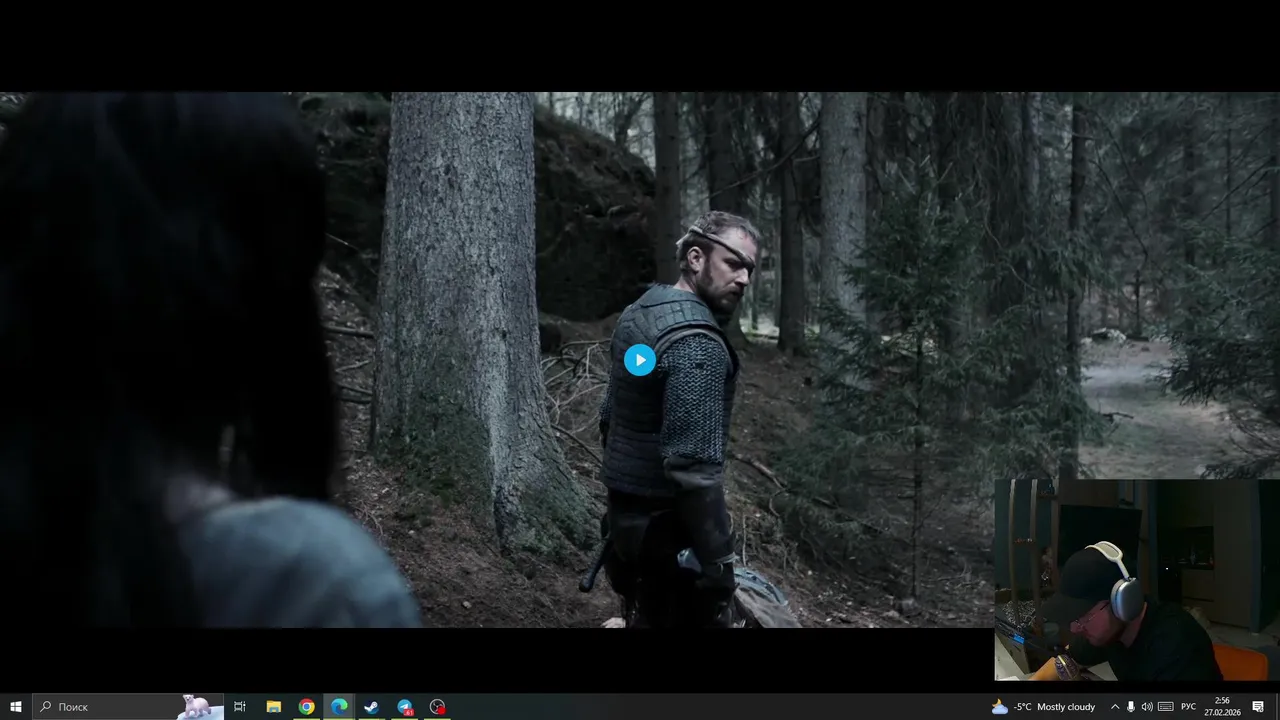Launch Google Chrome from the taskbar
1280x720 pixels.
tap(306, 707)
